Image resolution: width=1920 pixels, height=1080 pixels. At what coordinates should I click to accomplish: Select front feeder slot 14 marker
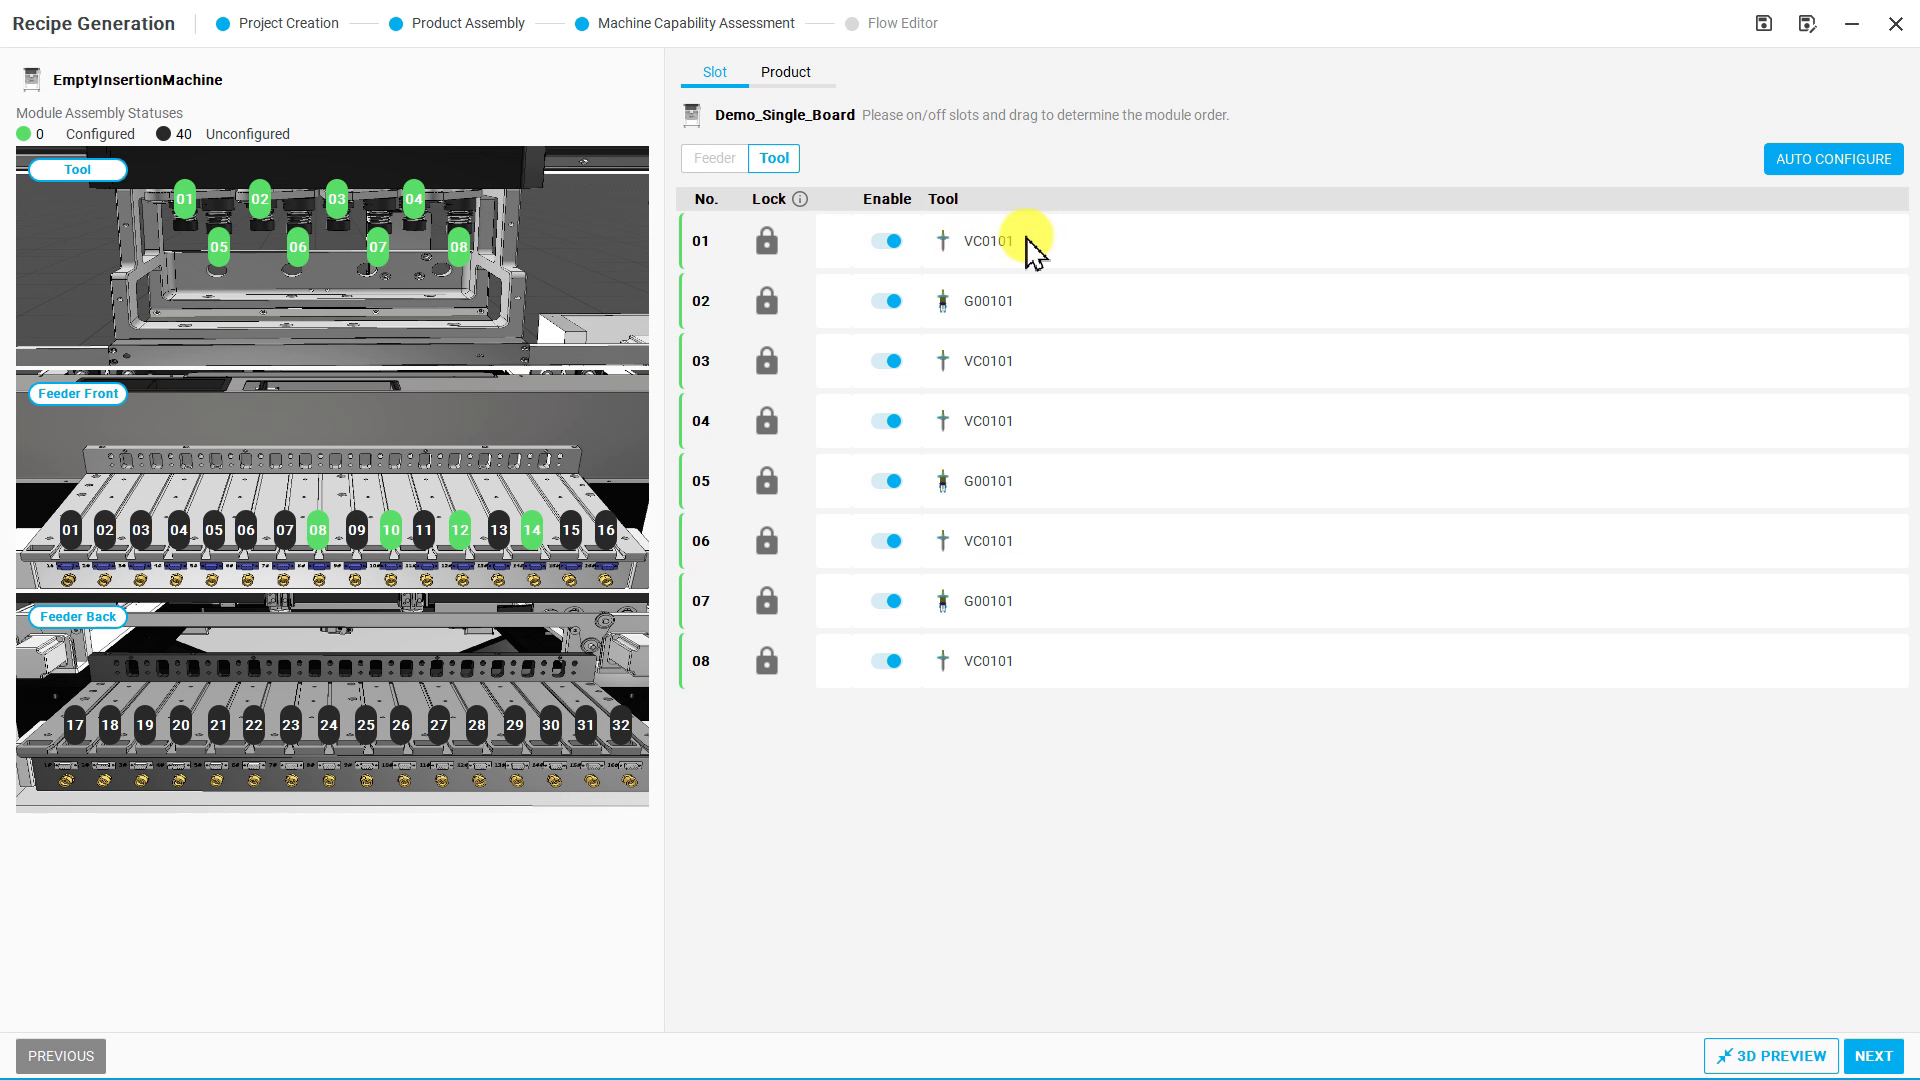(x=532, y=530)
